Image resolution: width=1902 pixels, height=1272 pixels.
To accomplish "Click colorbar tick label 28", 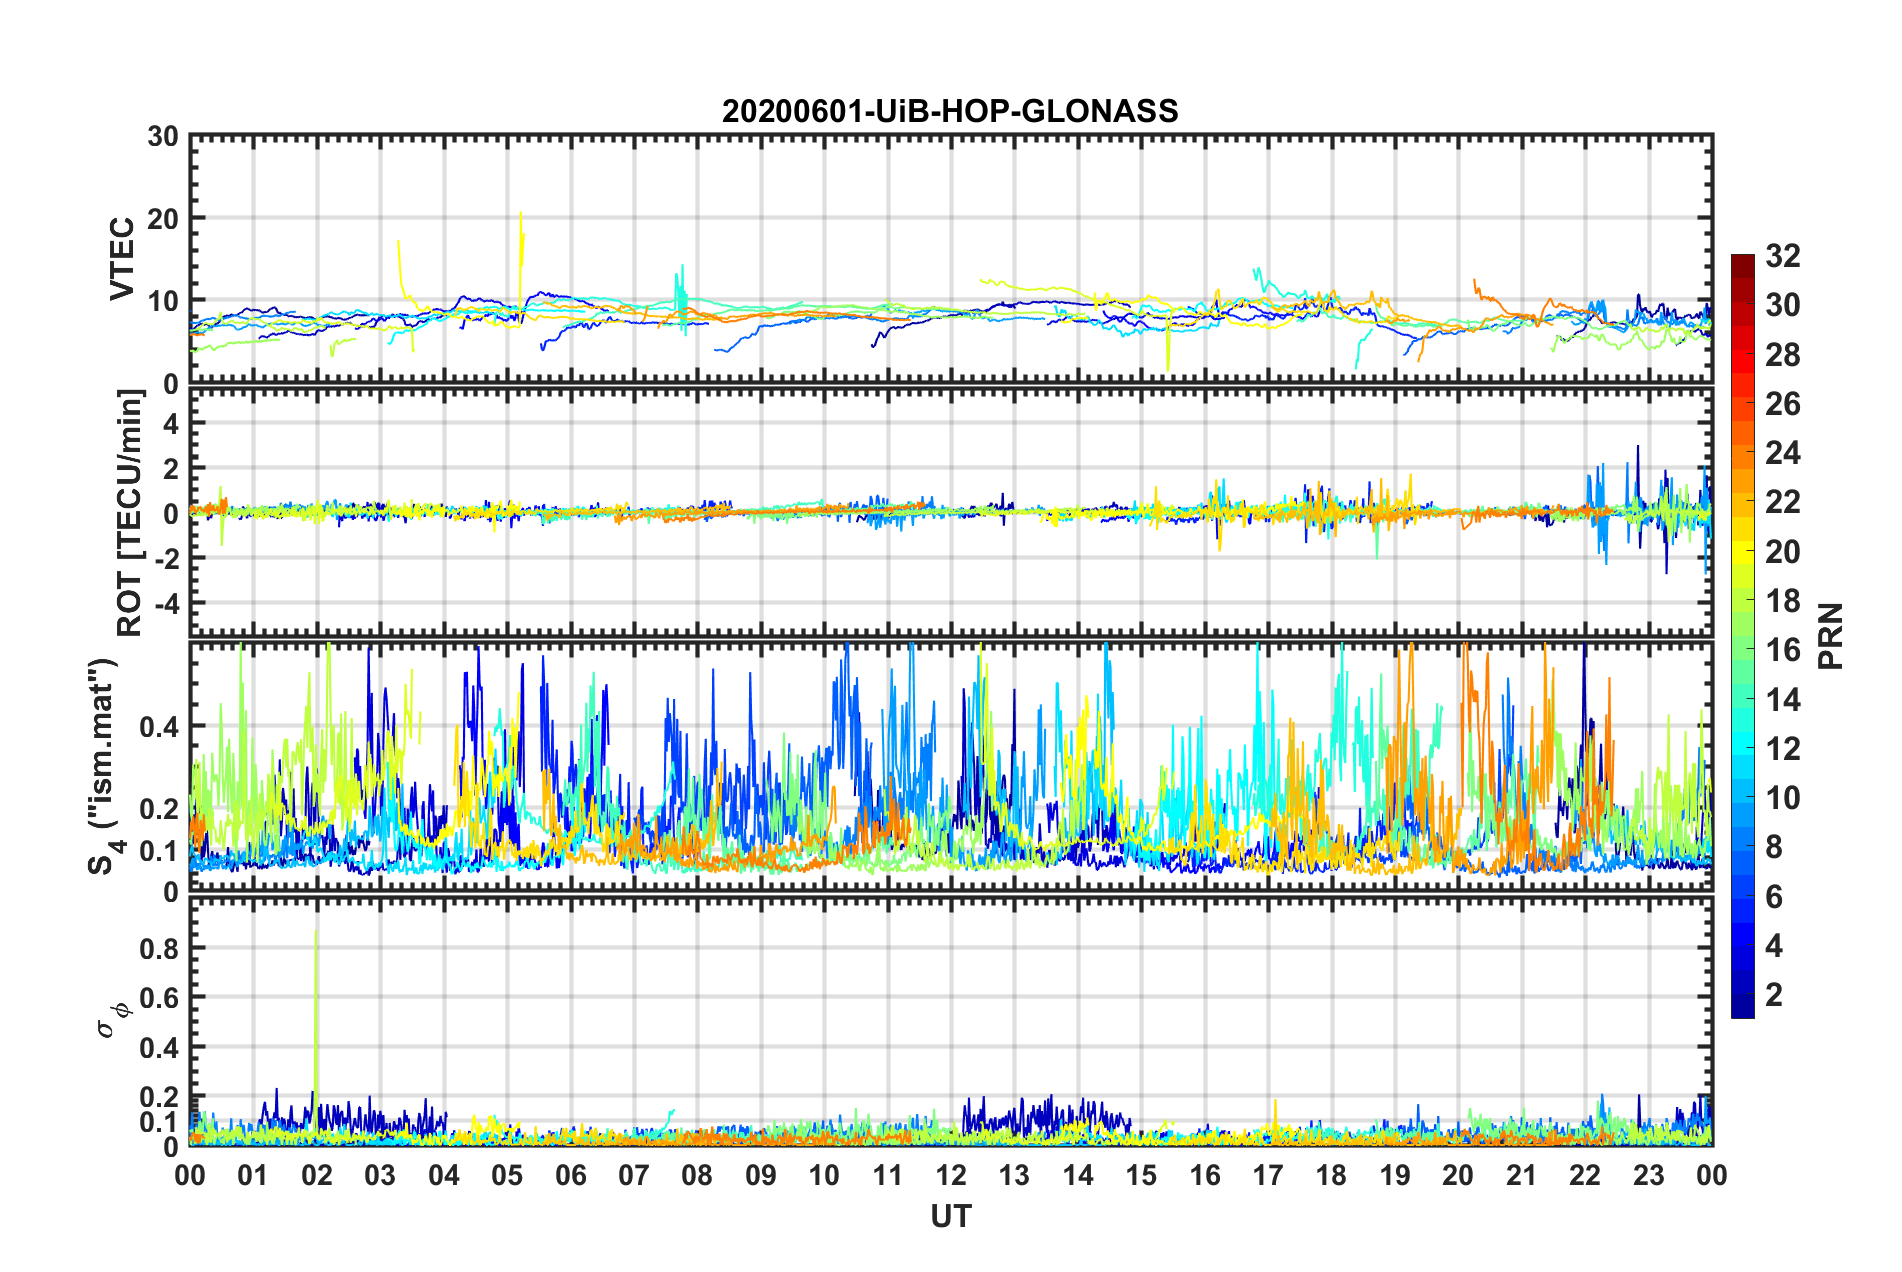I will pyautogui.click(x=1783, y=355).
